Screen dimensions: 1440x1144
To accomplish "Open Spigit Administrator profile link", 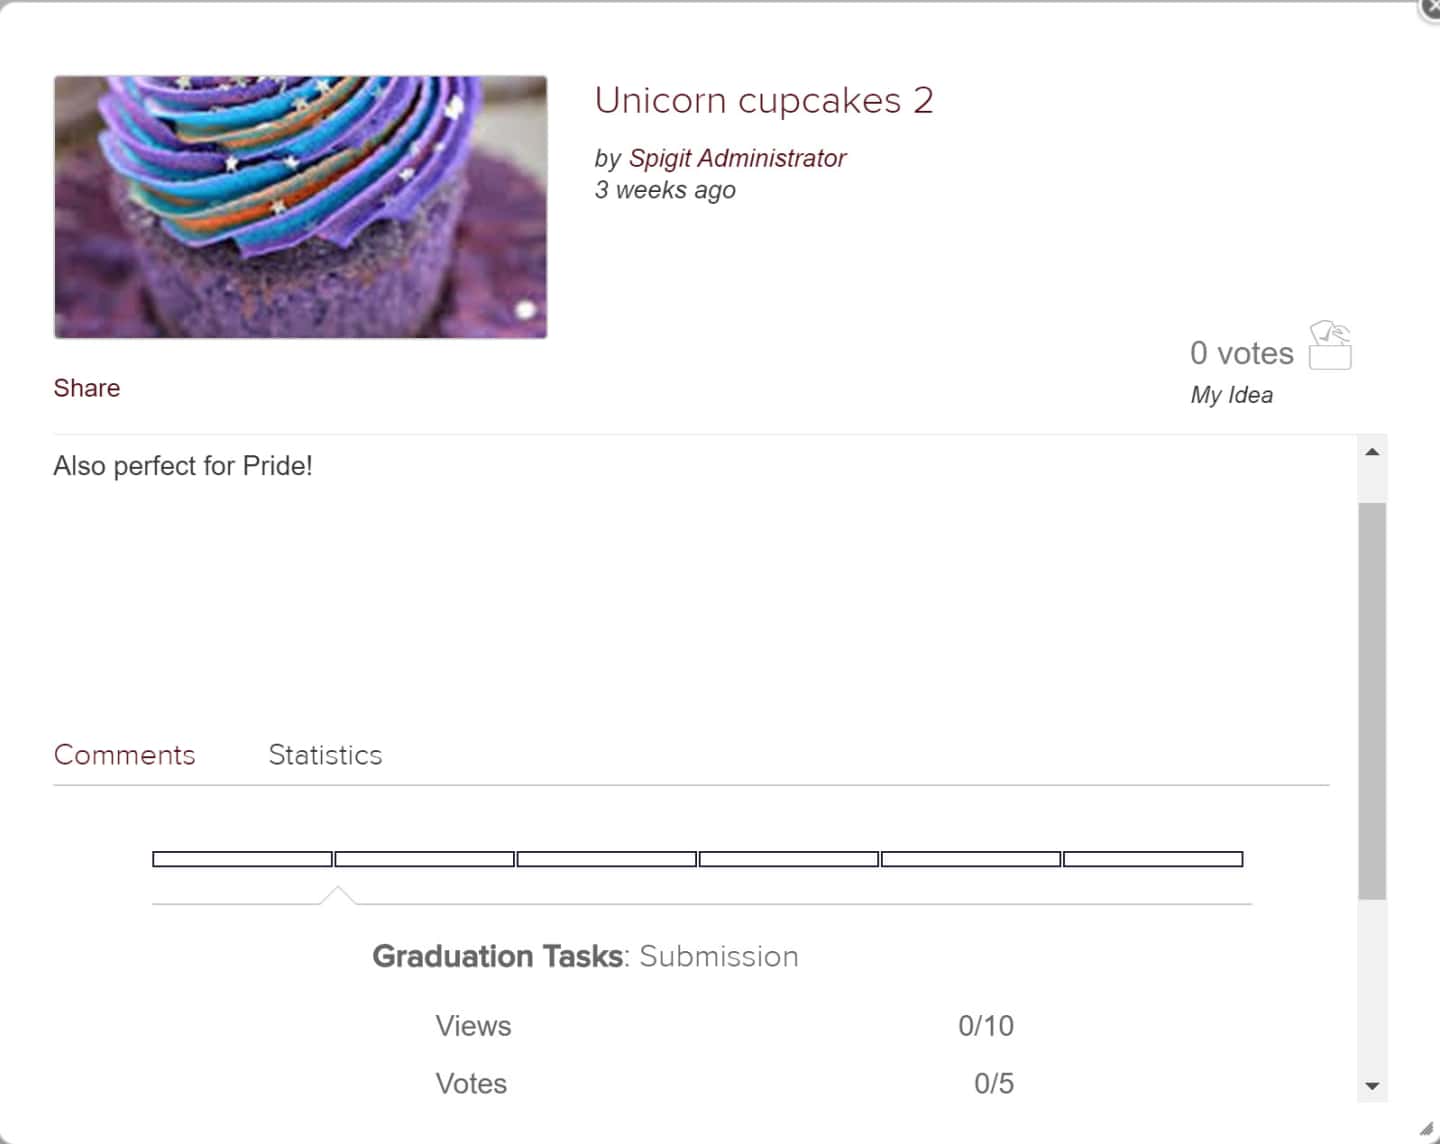I will 737,158.
